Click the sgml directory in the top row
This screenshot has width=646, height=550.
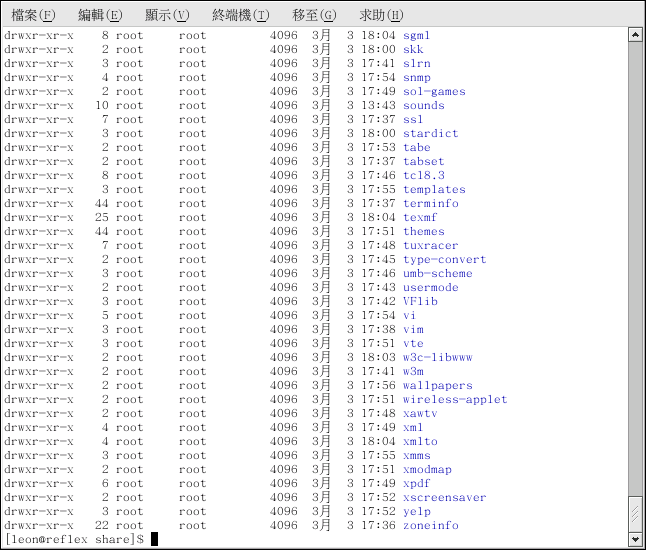[x=416, y=35]
